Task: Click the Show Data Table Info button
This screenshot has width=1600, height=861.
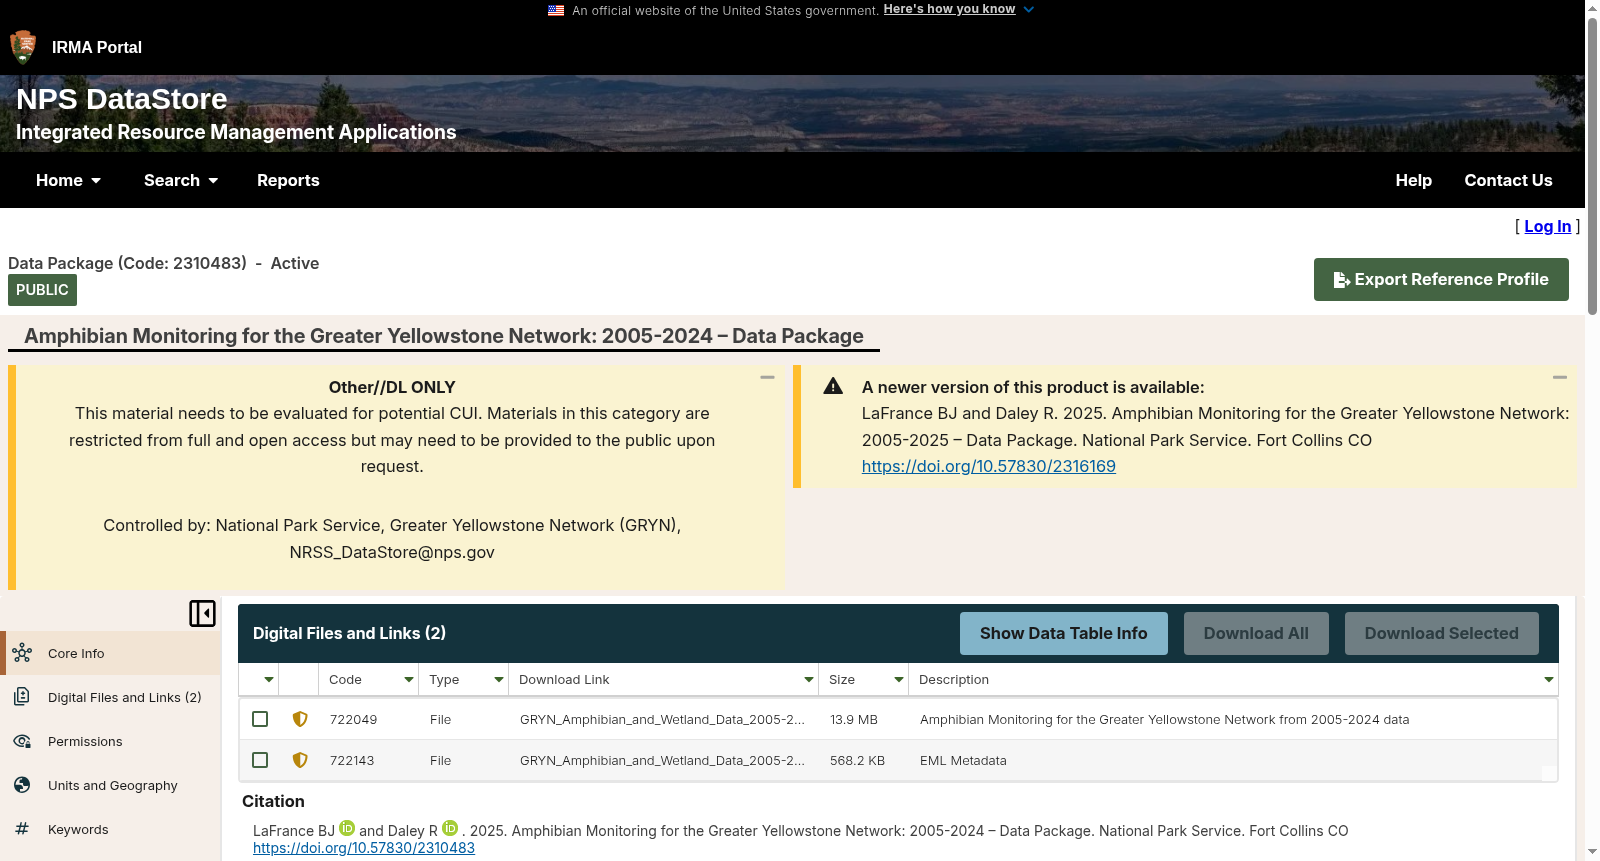Action: tap(1064, 633)
